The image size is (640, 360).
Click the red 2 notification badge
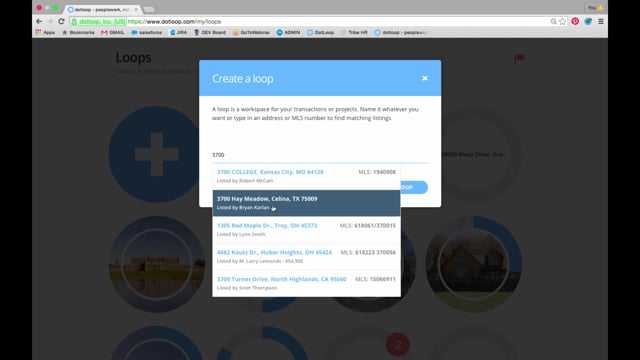click(x=398, y=344)
